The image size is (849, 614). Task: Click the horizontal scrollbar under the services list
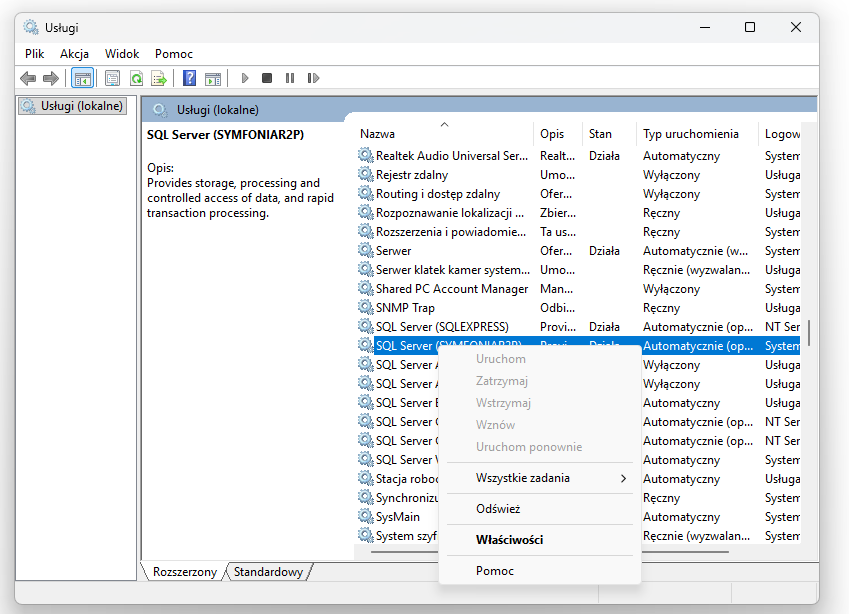click(x=550, y=552)
